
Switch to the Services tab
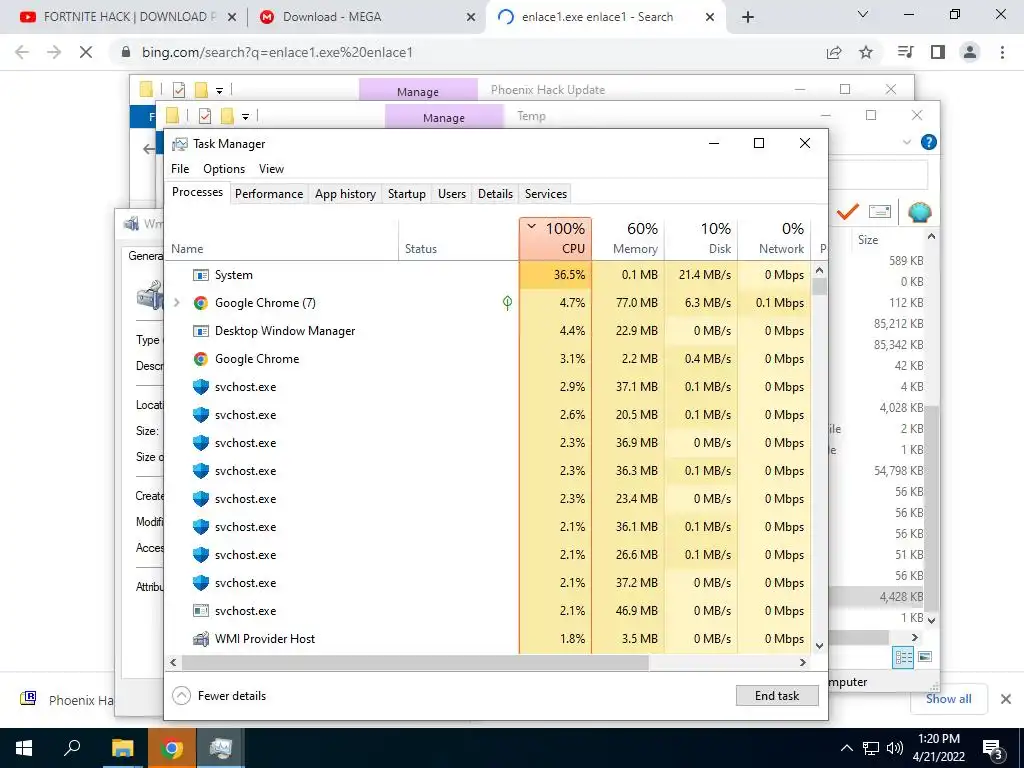point(545,194)
